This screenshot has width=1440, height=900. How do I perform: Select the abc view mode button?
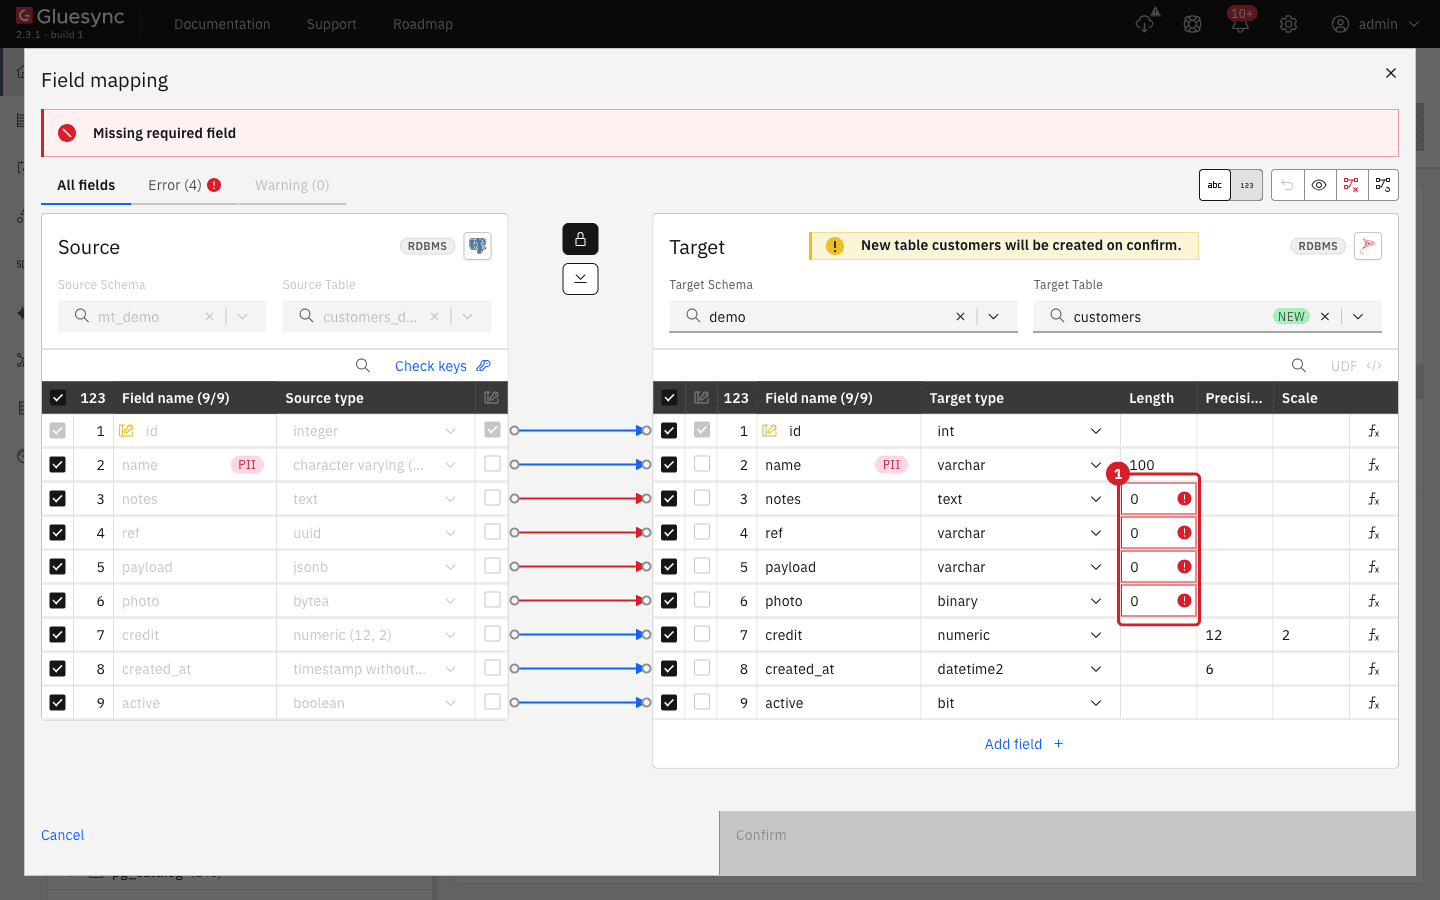tap(1215, 185)
